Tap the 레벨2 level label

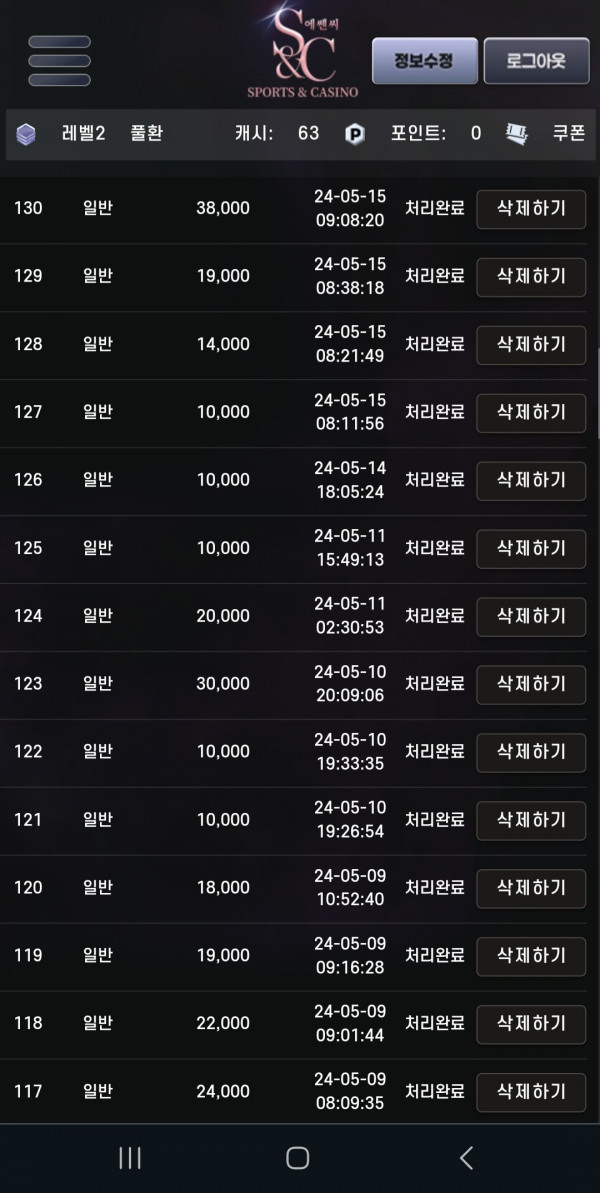(x=84, y=133)
